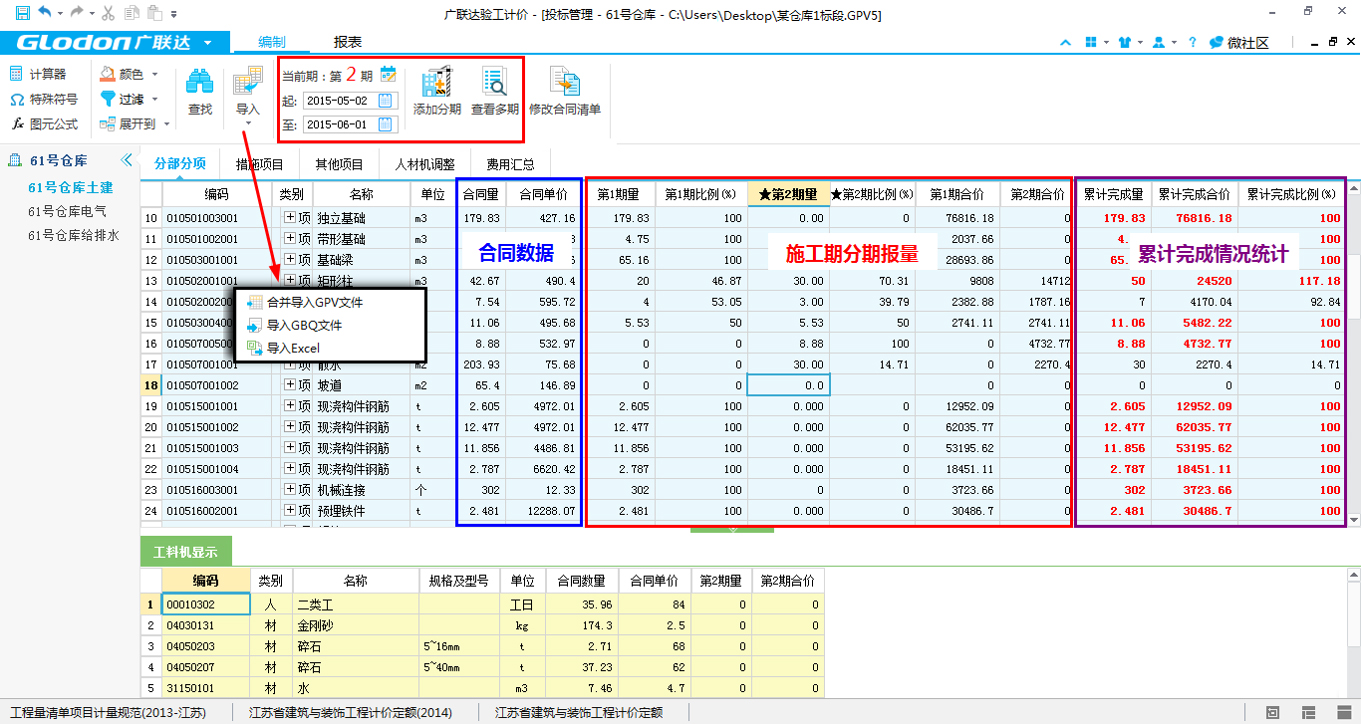Expand the 坡道 row
Viewport: 1361px width, 724px height.
point(291,385)
